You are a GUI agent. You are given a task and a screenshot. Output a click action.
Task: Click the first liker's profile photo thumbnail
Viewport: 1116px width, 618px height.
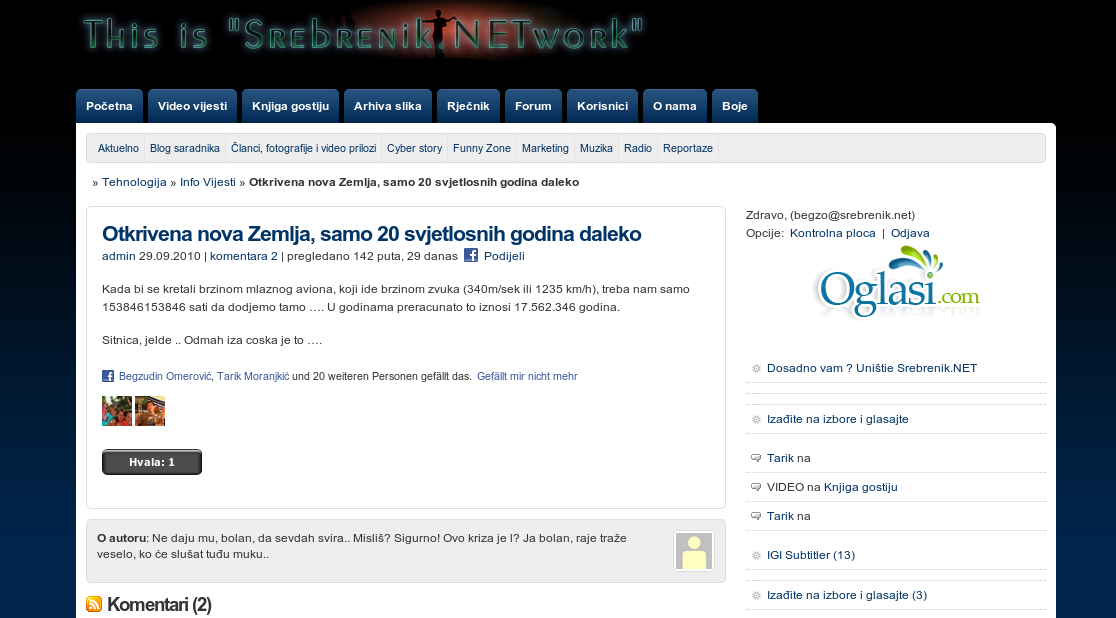tap(117, 411)
